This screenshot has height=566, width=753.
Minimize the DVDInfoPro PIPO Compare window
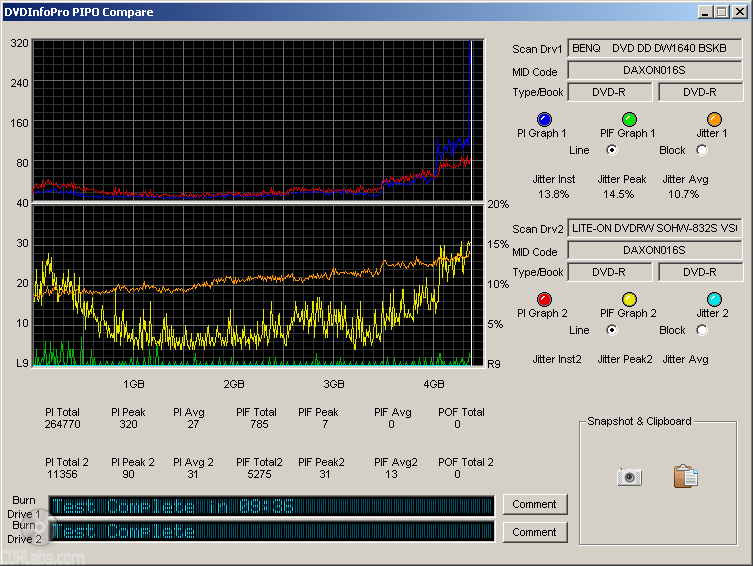[x=705, y=12]
